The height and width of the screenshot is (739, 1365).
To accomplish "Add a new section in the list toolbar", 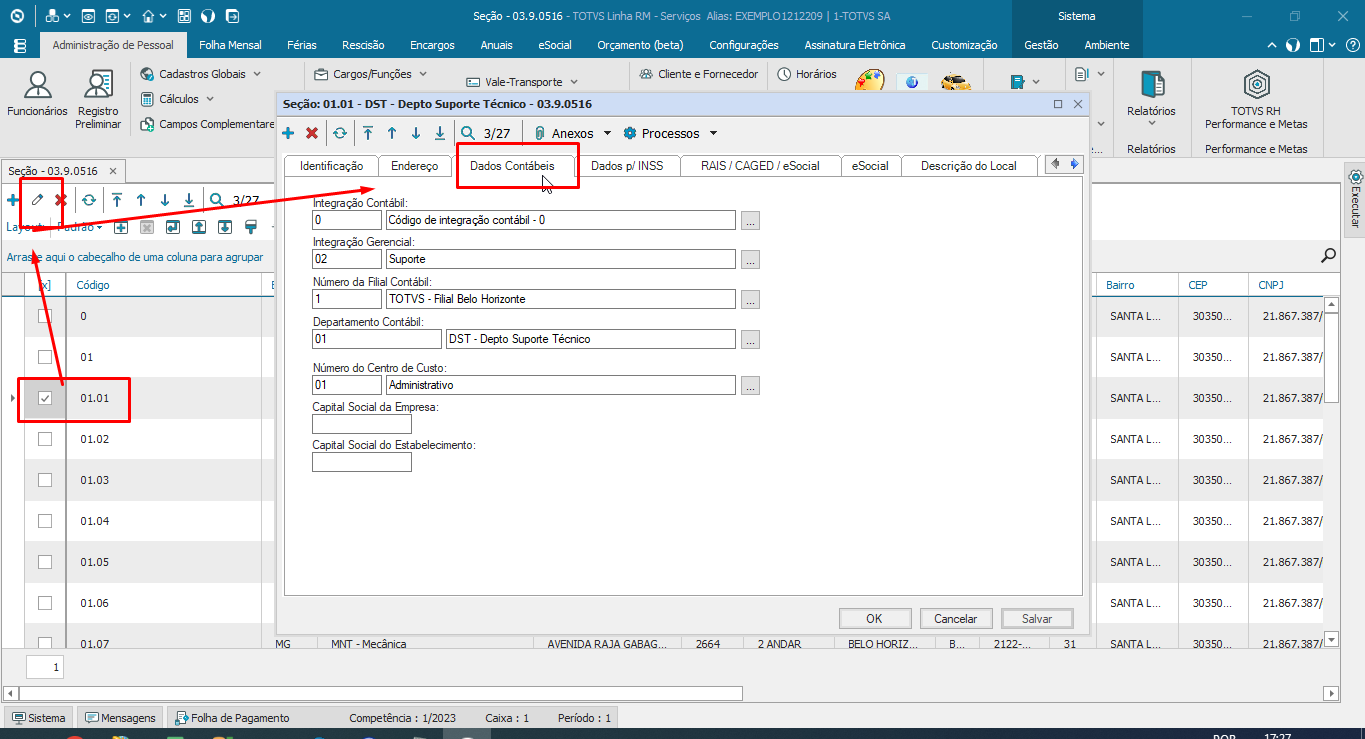I will 13,200.
